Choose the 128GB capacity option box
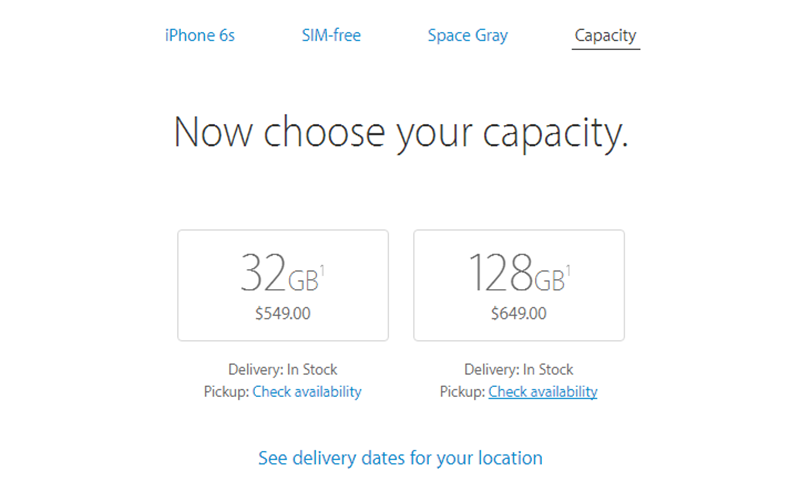The height and width of the screenshot is (491, 800). pyautogui.click(x=519, y=285)
